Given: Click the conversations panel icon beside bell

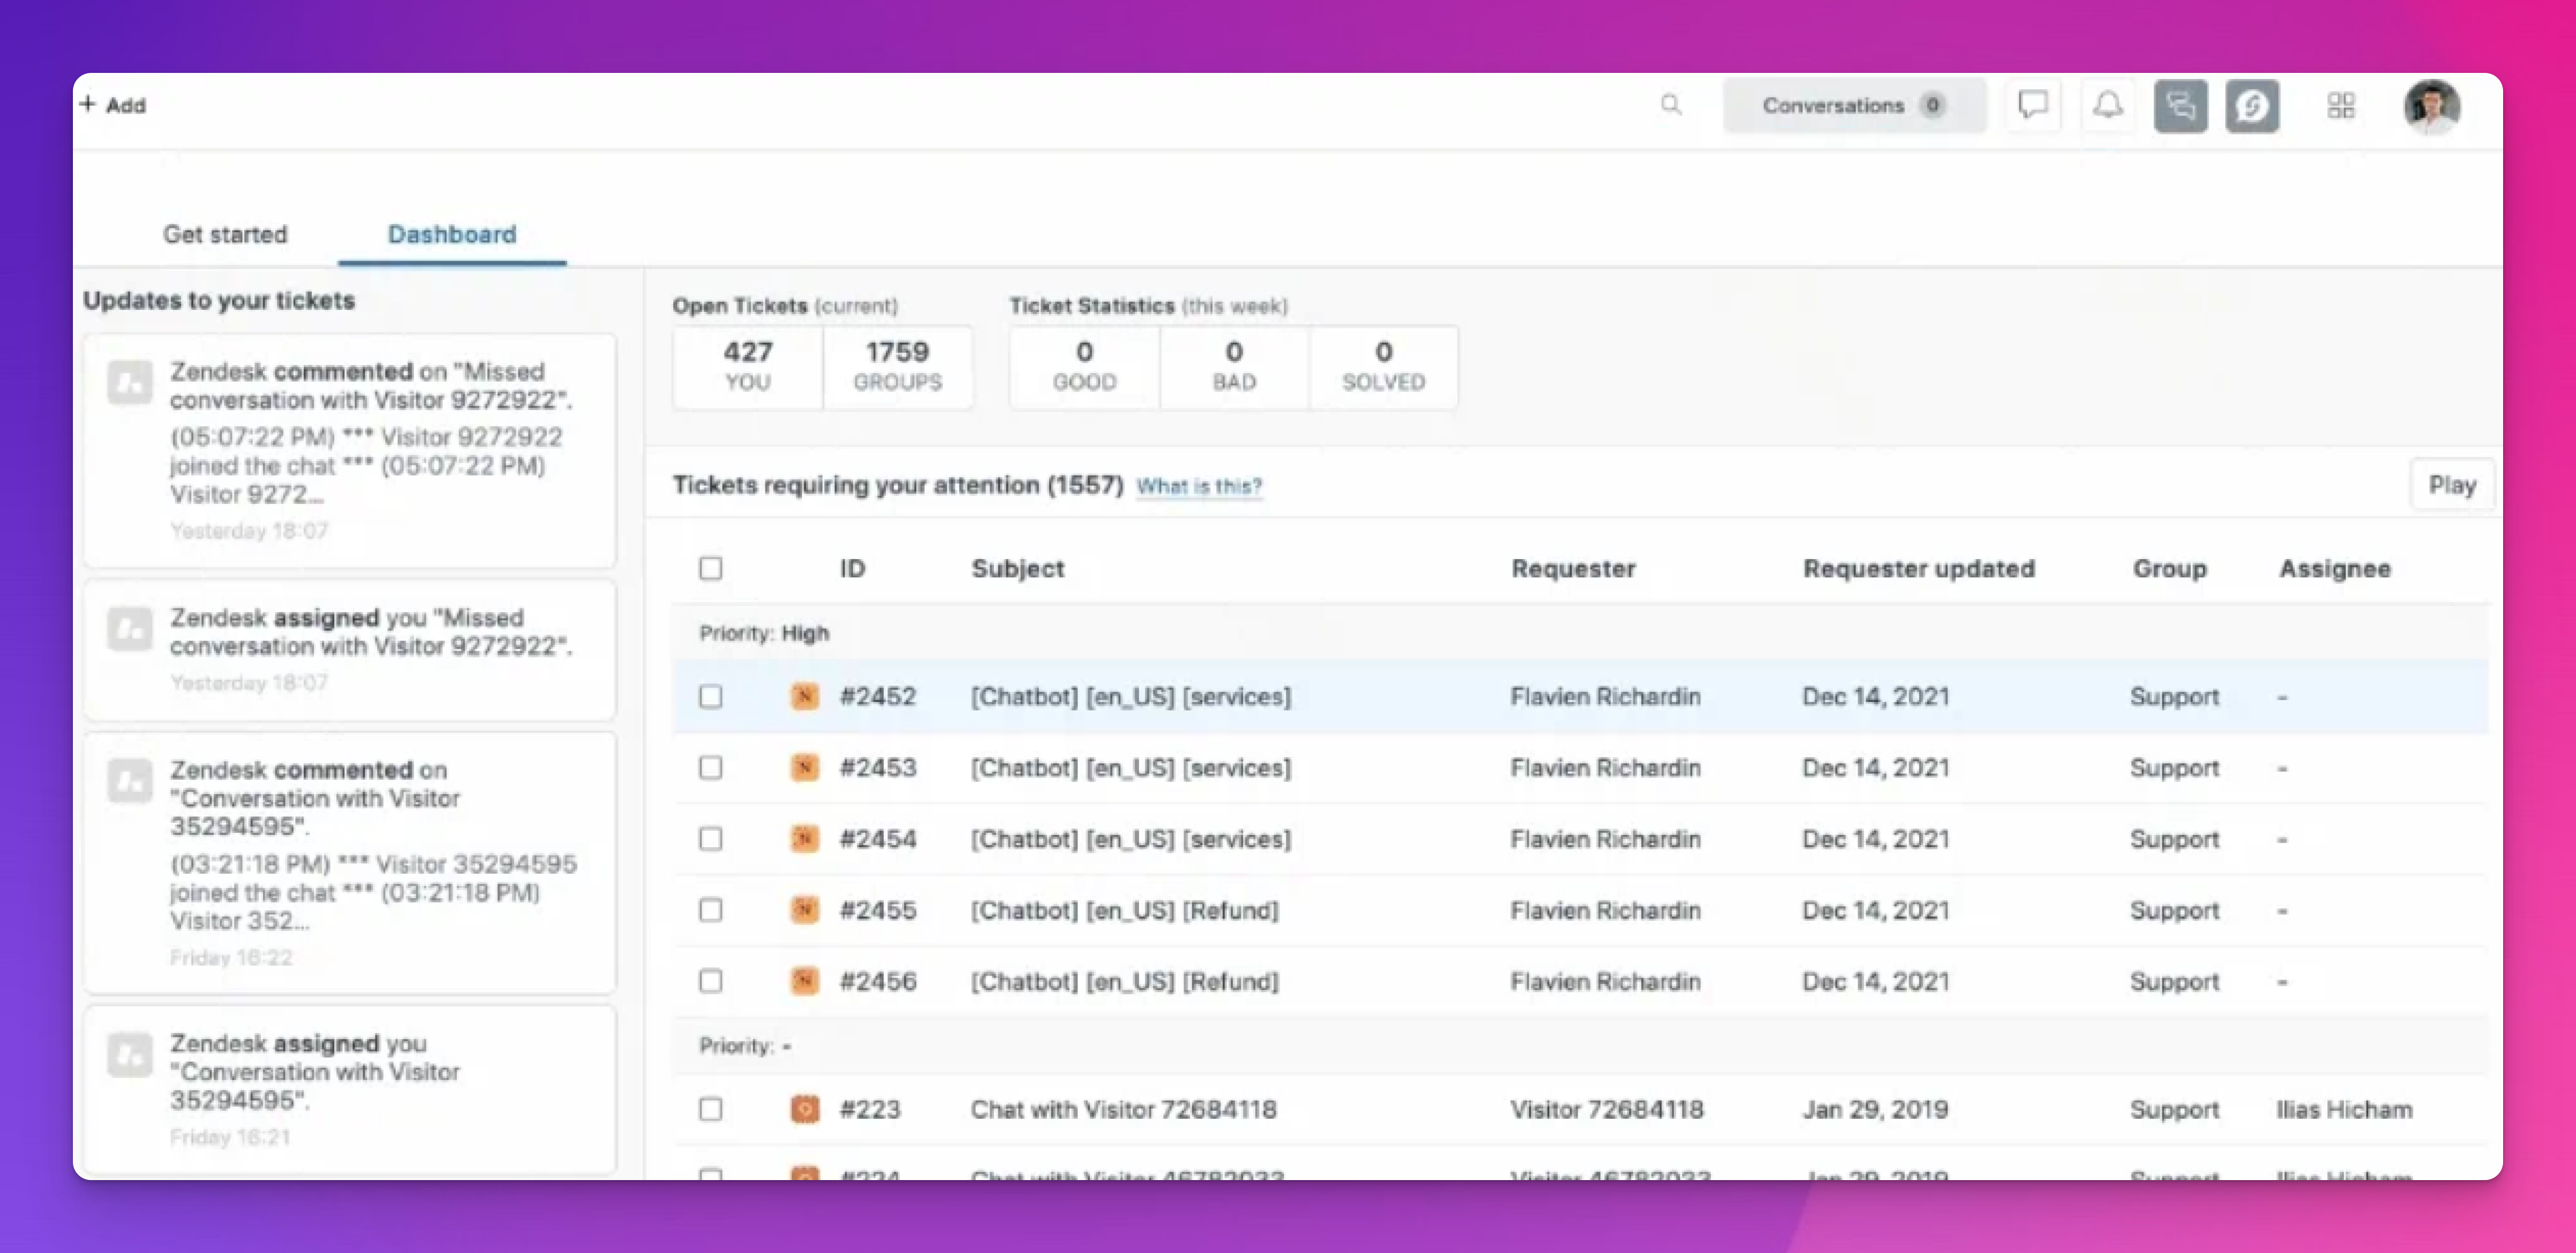Looking at the screenshot, I should pyautogui.click(x=2181, y=105).
